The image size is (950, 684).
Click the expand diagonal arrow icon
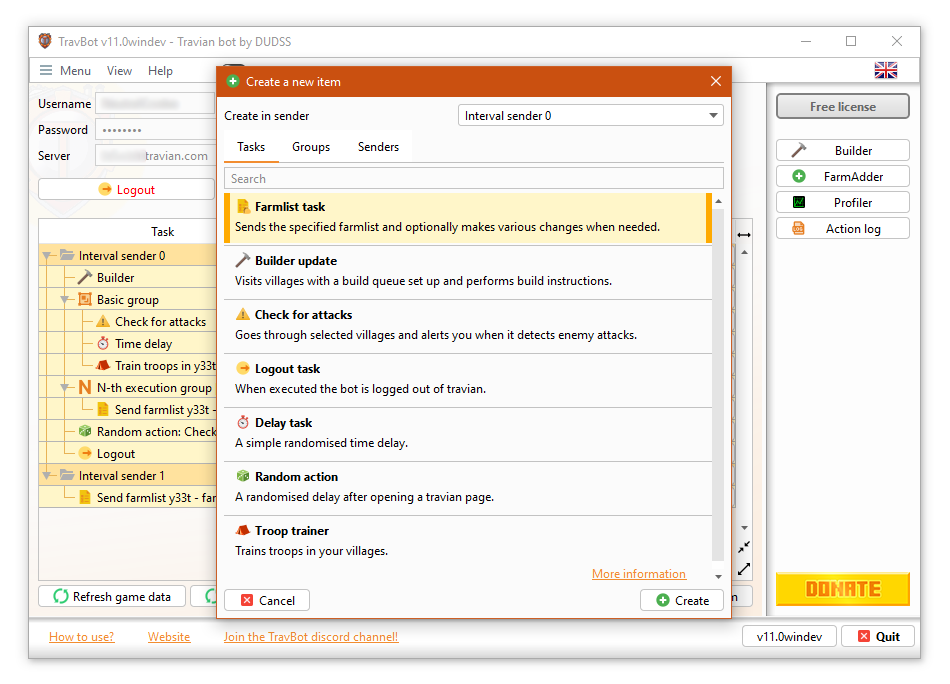[x=744, y=569]
